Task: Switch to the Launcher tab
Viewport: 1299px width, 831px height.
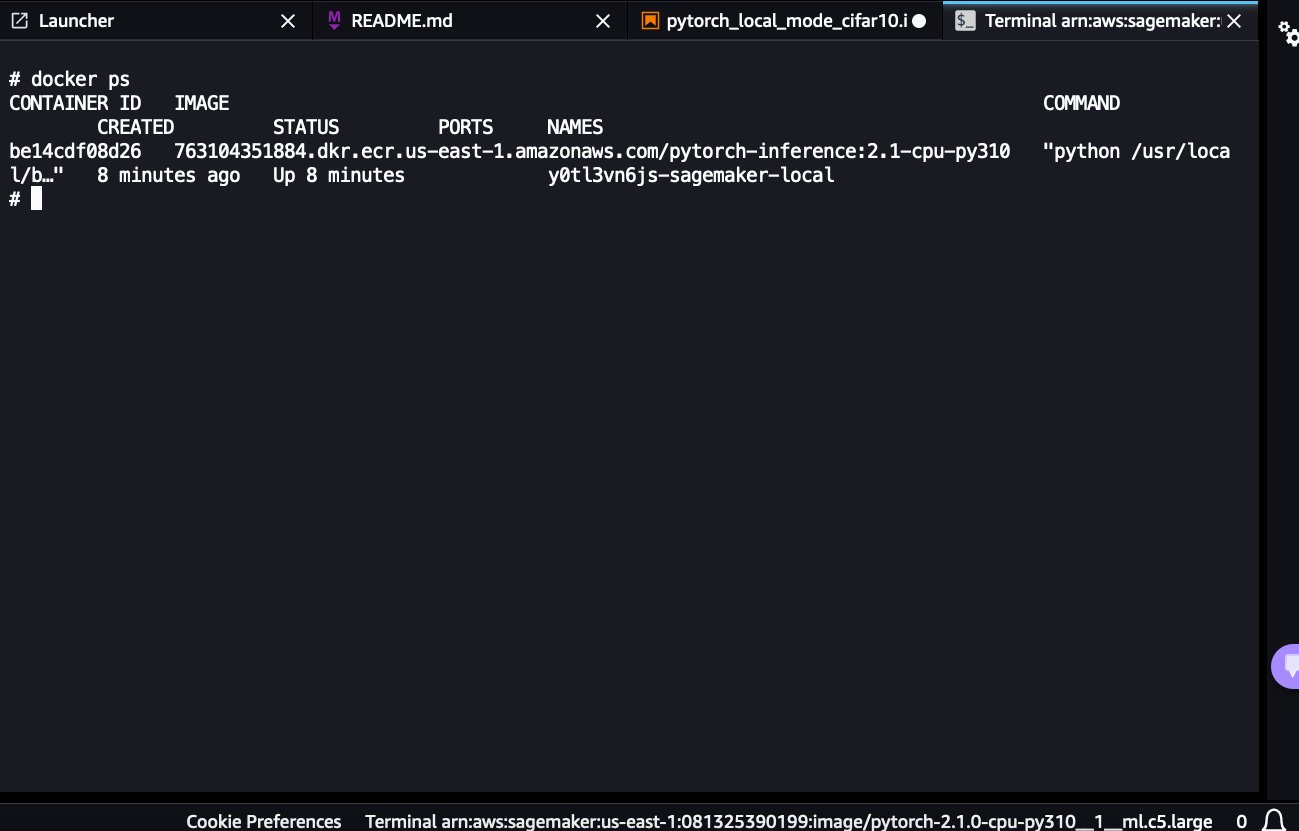Action: pyautogui.click(x=155, y=20)
